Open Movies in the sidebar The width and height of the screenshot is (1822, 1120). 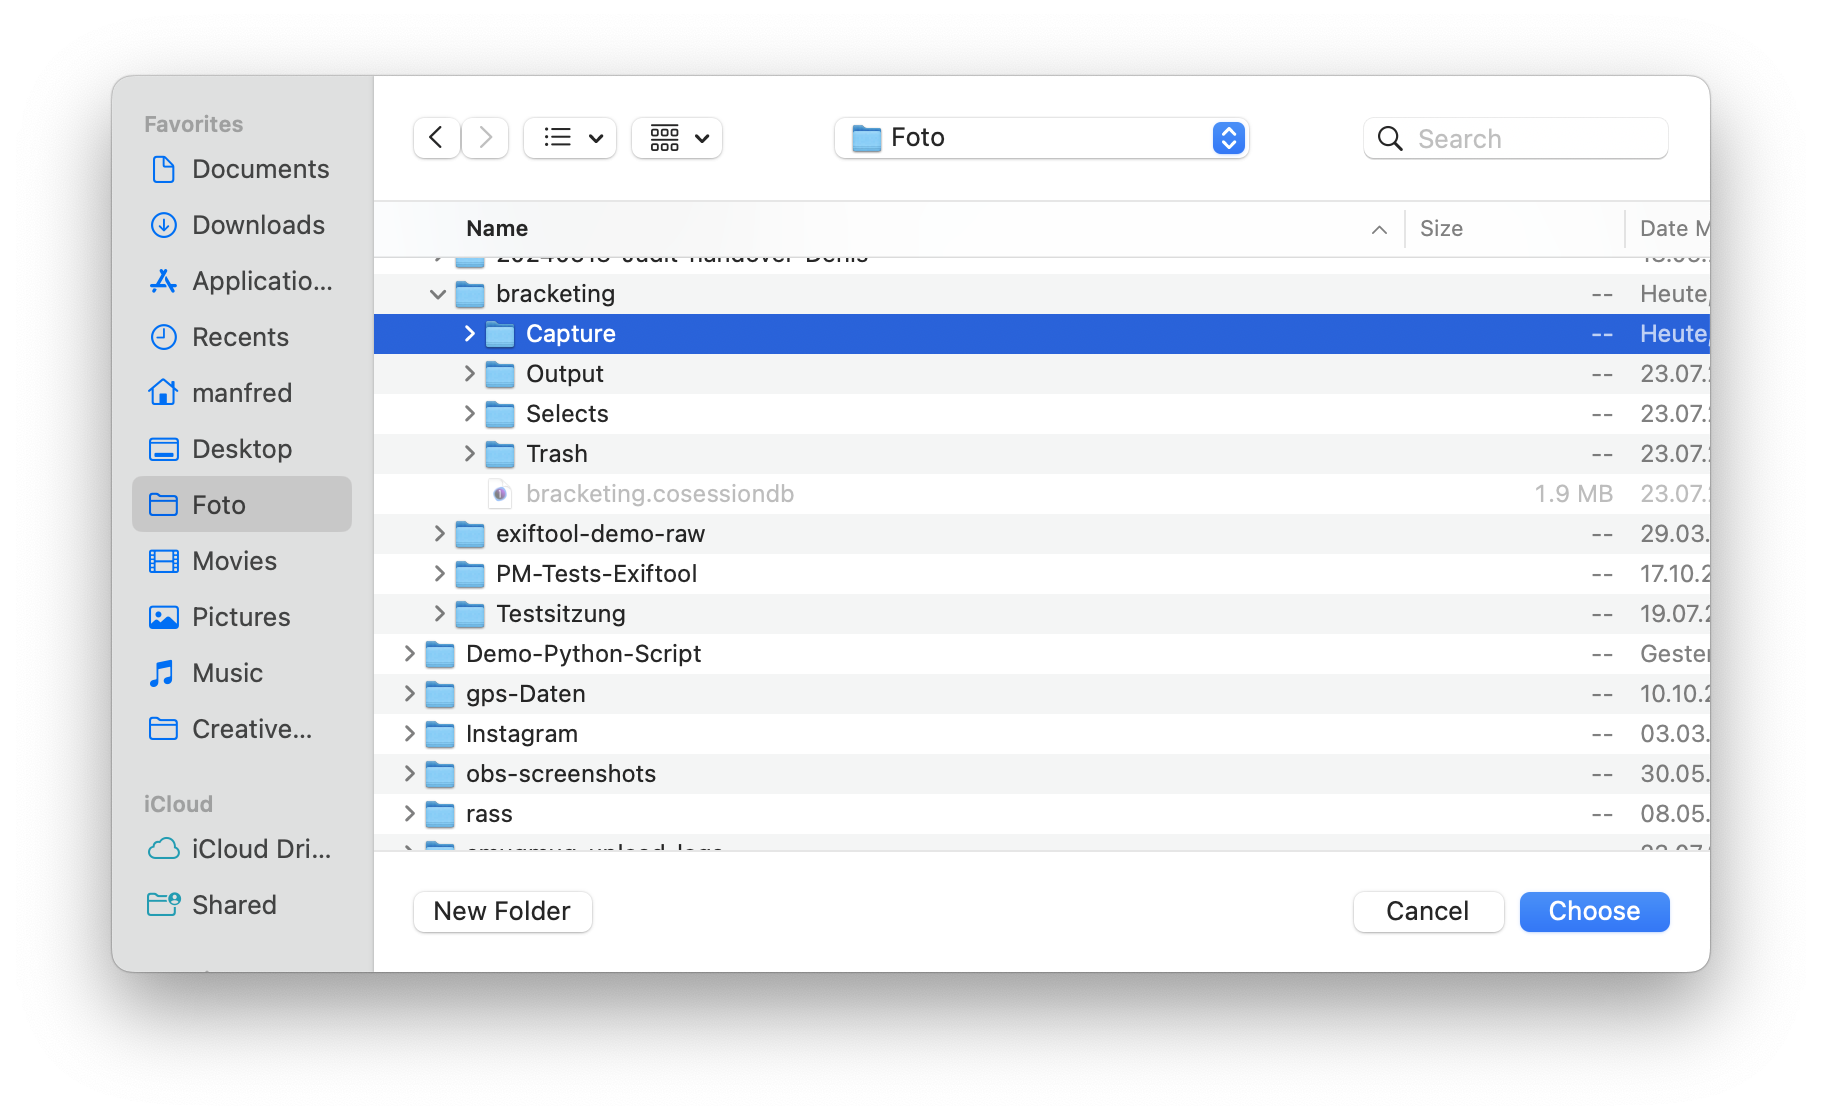coord(241,561)
